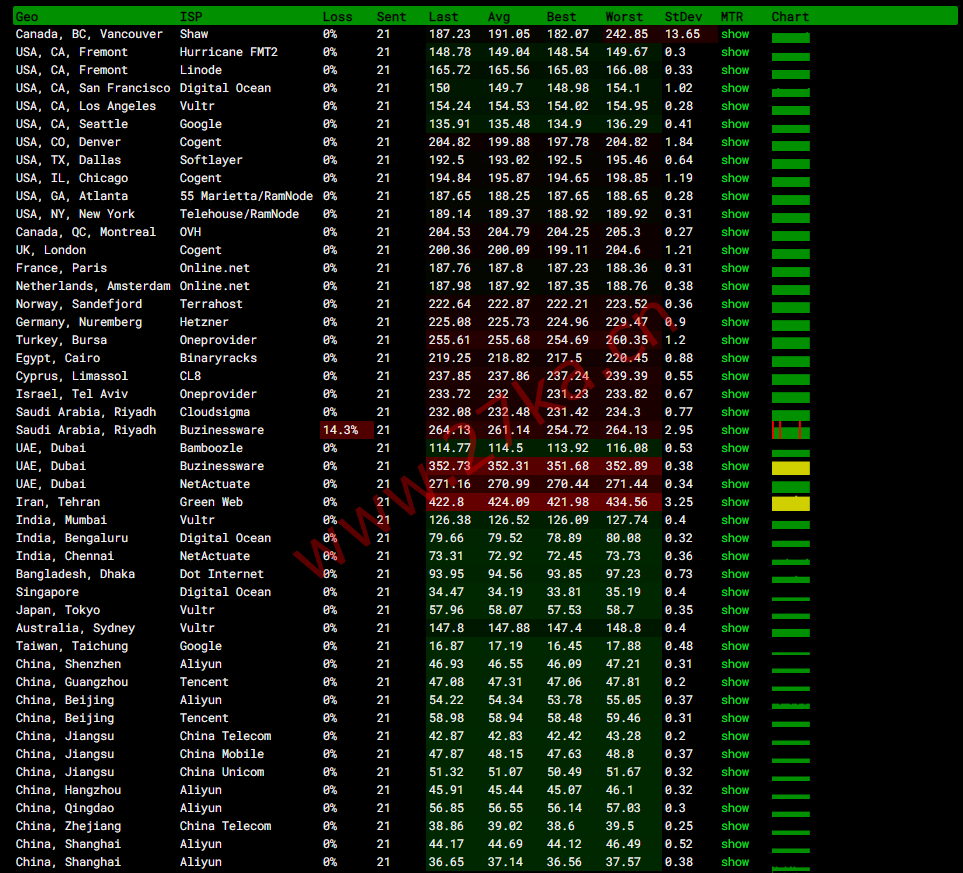Select 'China Unicom' ISP cell
Viewport: 963px width, 873px height.
(x=221, y=772)
